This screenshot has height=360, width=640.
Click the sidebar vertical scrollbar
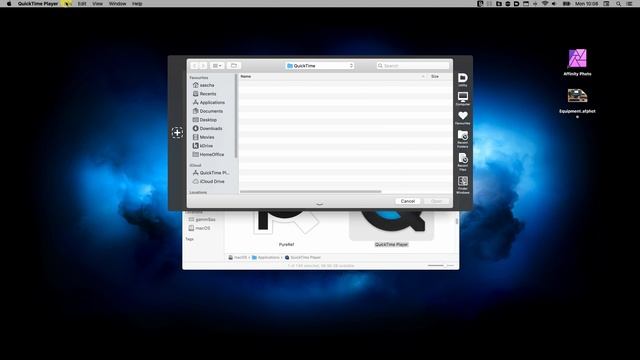point(236,116)
